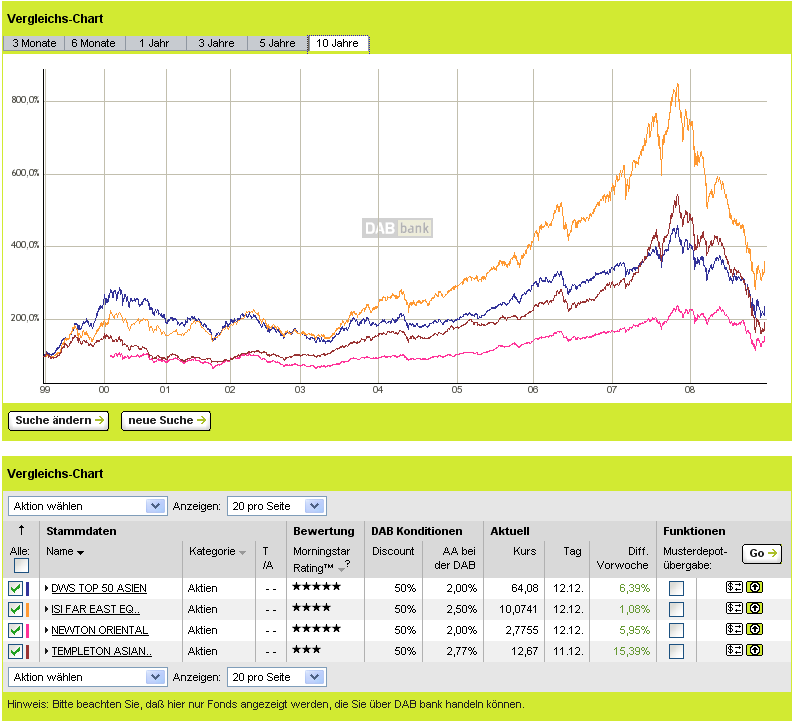Switch chart to the 5 Jahre tab
Viewport: 796px width, 724px height.
point(278,44)
